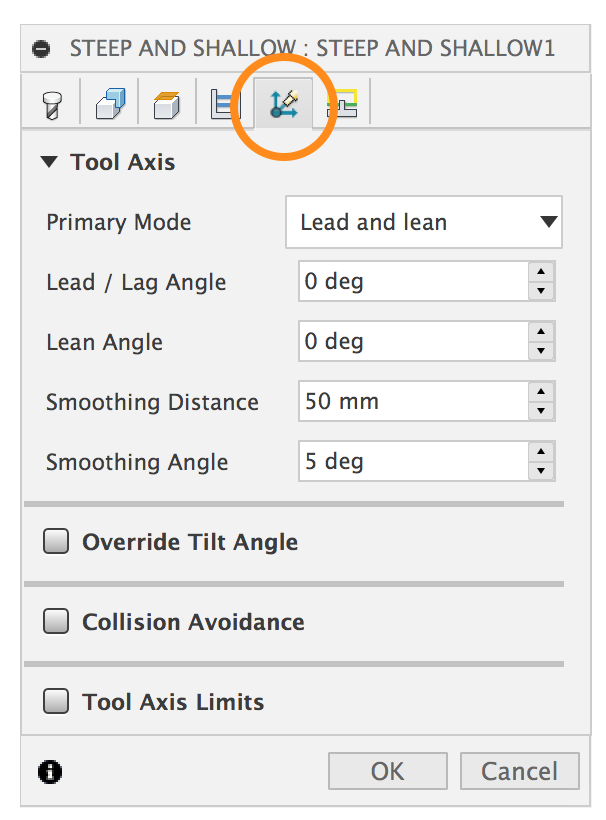Open the Linking tab icon
Screen dimensions: 606x820
point(343,103)
